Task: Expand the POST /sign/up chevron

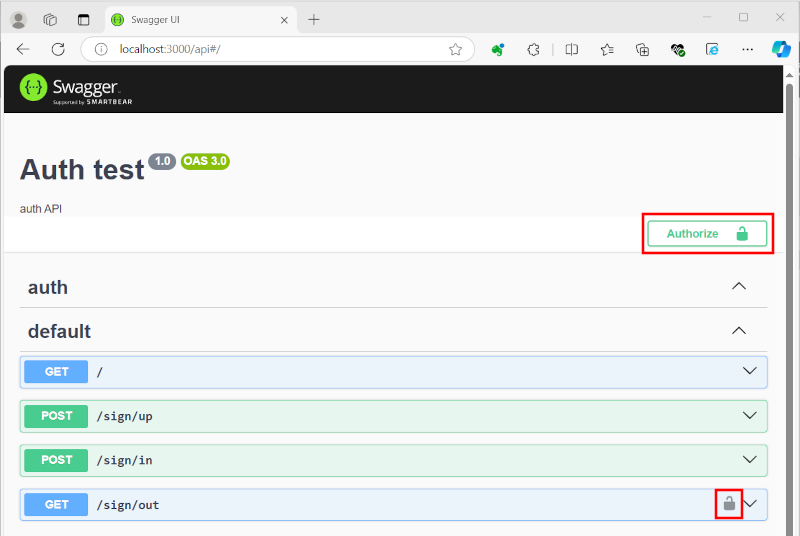Action: click(x=749, y=415)
